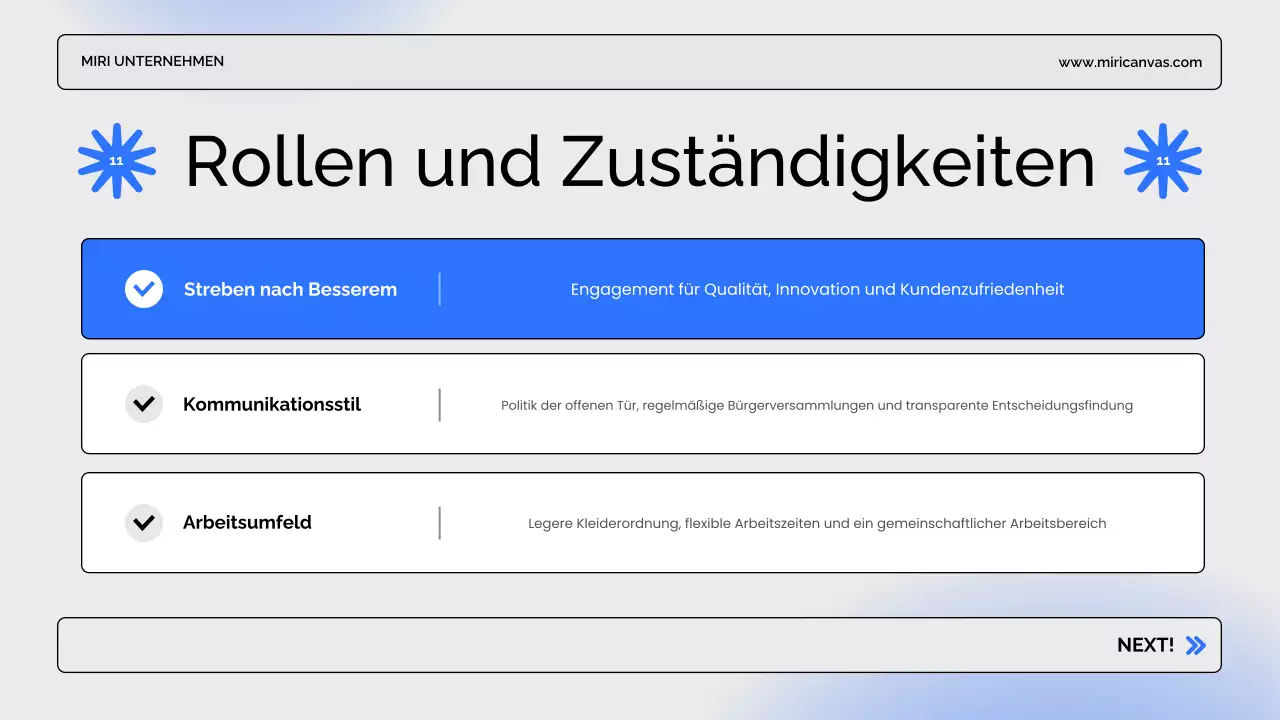Viewport: 1280px width, 720px height.
Task: Click the blue asterisk icon left of the title
Action: tap(116, 160)
